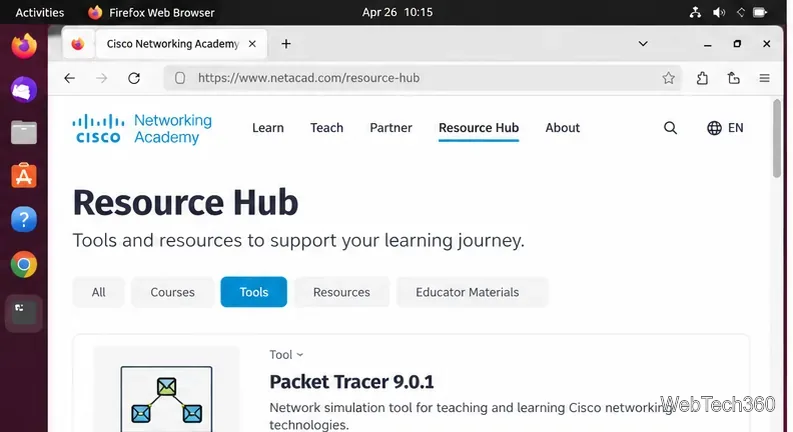Click the page vertical scrollbar thumb

point(777,138)
